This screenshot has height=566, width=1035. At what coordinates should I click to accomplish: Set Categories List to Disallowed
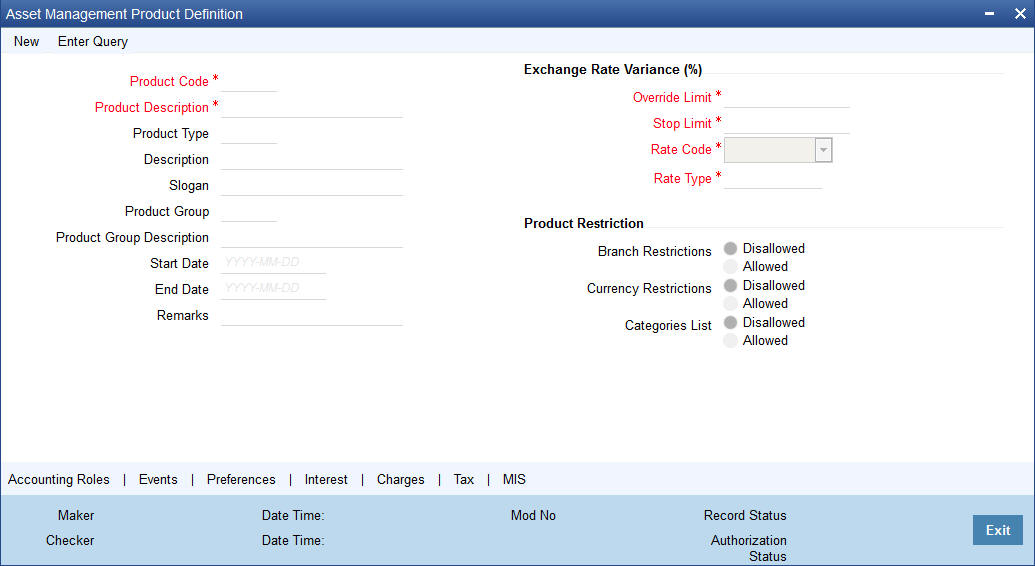[730, 322]
